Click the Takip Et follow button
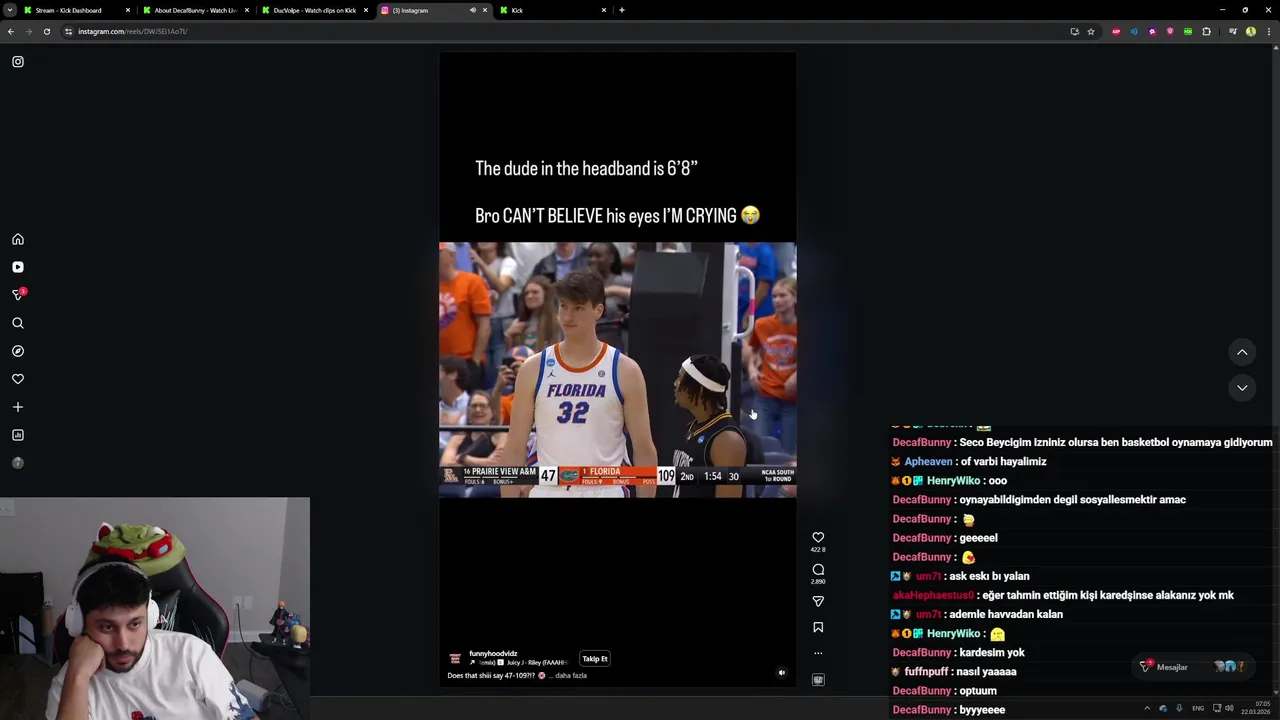The width and height of the screenshot is (1280, 720). click(595, 659)
